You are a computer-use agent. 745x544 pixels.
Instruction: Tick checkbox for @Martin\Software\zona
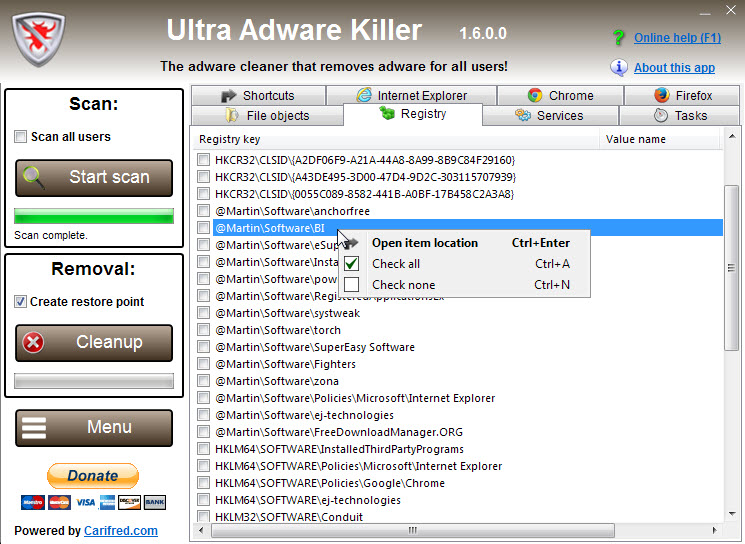tap(203, 381)
